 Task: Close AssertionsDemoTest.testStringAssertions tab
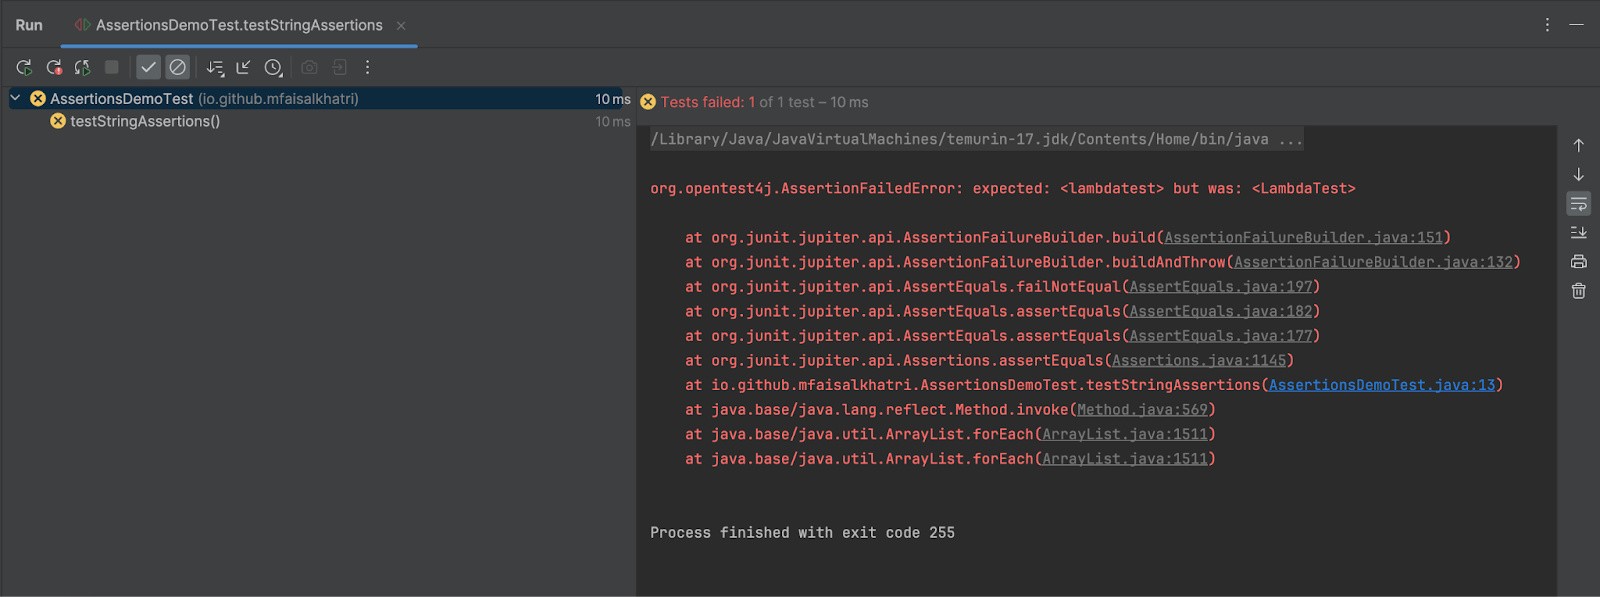(x=401, y=25)
